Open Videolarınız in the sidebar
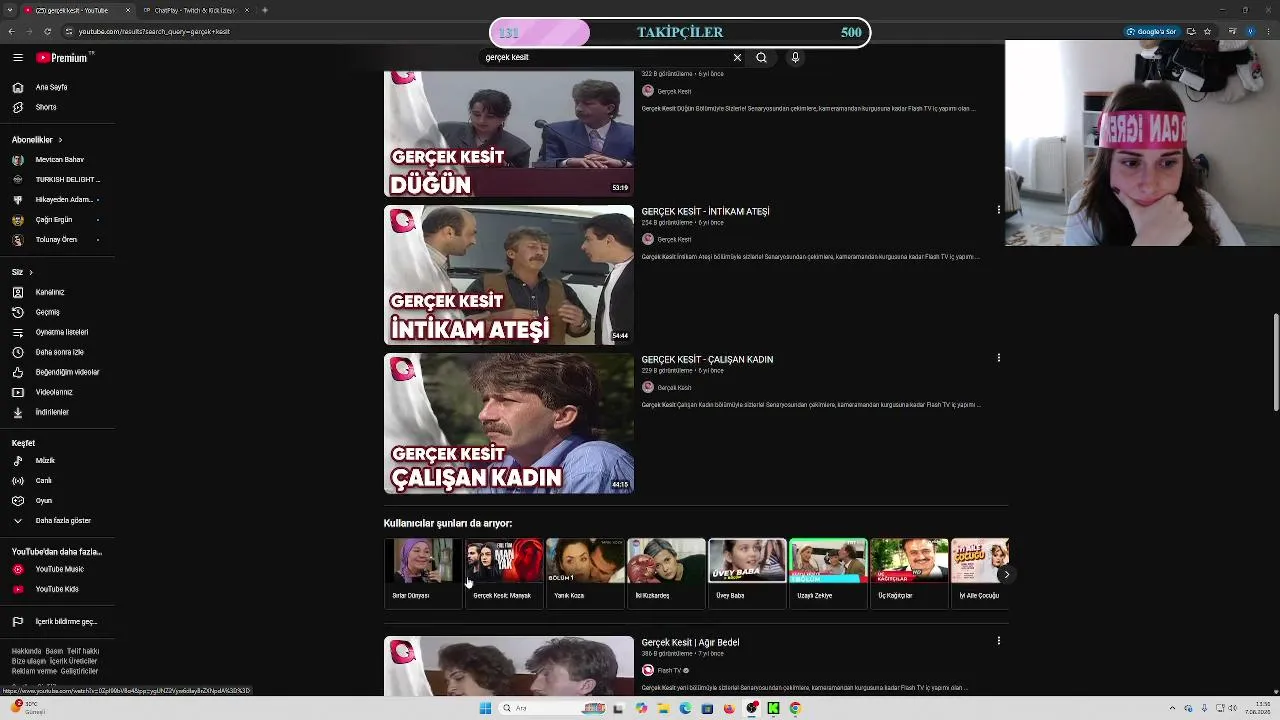 tap(57, 392)
